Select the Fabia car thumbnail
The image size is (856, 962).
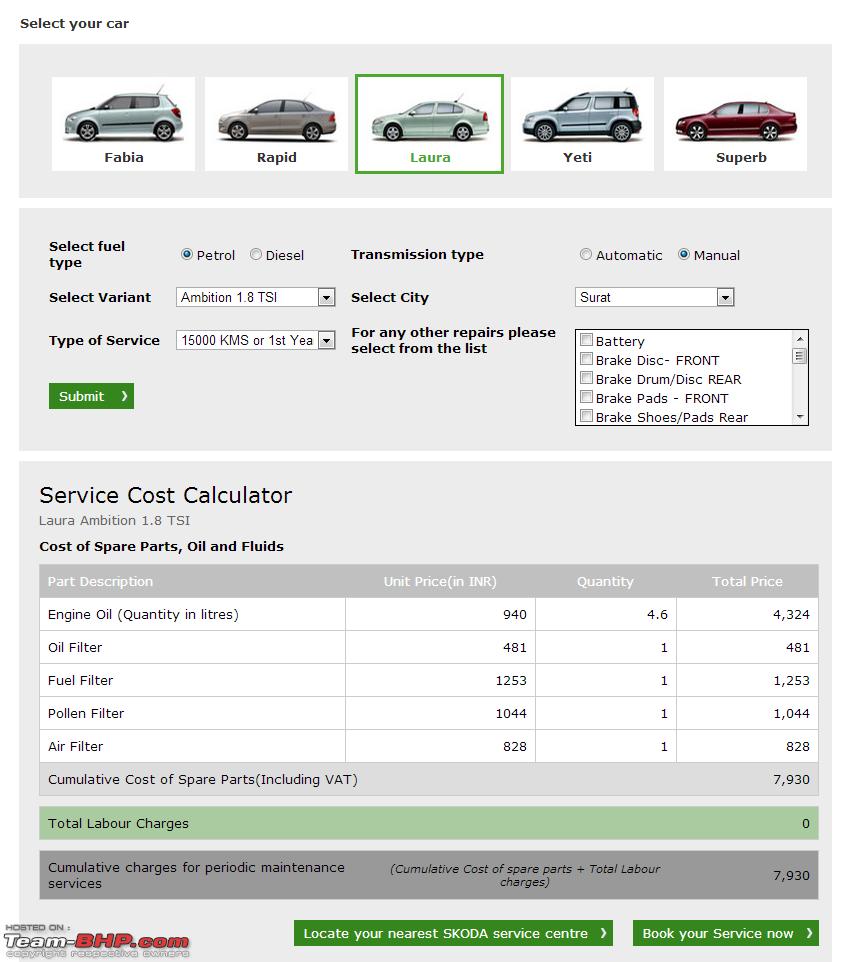click(x=123, y=124)
